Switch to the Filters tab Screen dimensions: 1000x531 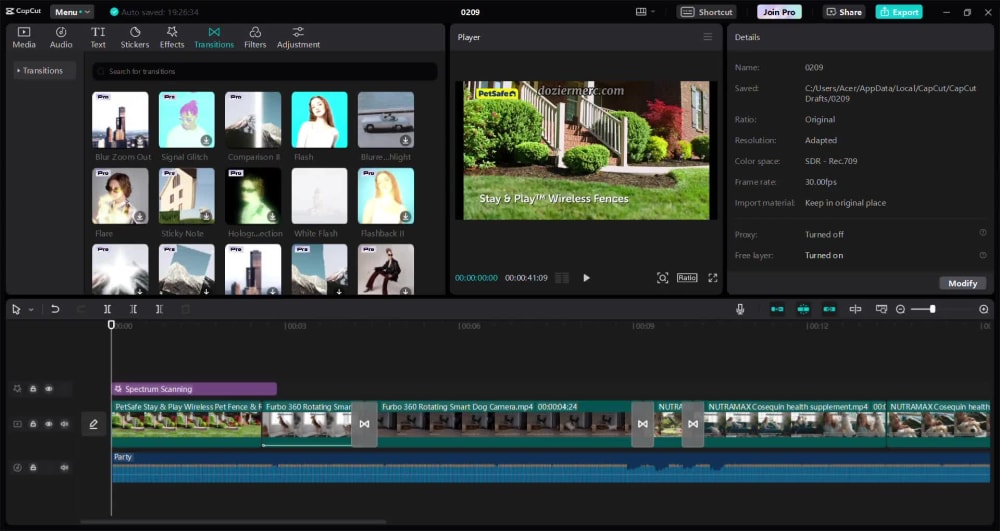click(255, 38)
